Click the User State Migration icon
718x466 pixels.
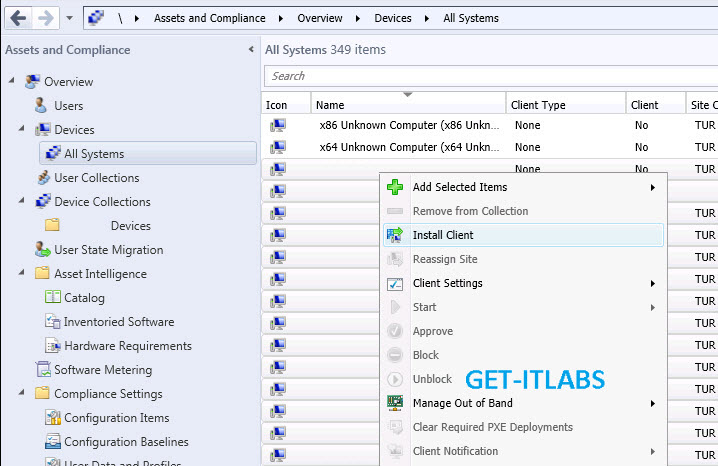(x=42, y=249)
